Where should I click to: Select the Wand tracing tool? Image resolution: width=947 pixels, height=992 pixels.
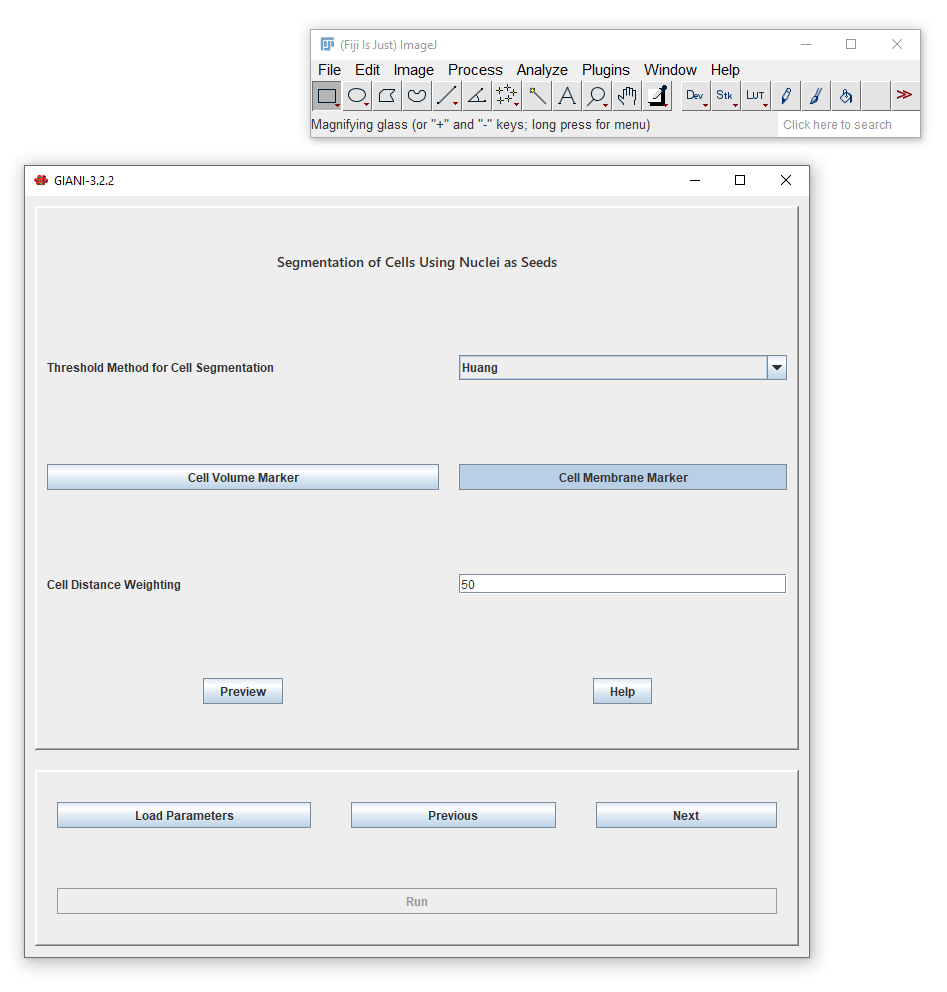537,96
